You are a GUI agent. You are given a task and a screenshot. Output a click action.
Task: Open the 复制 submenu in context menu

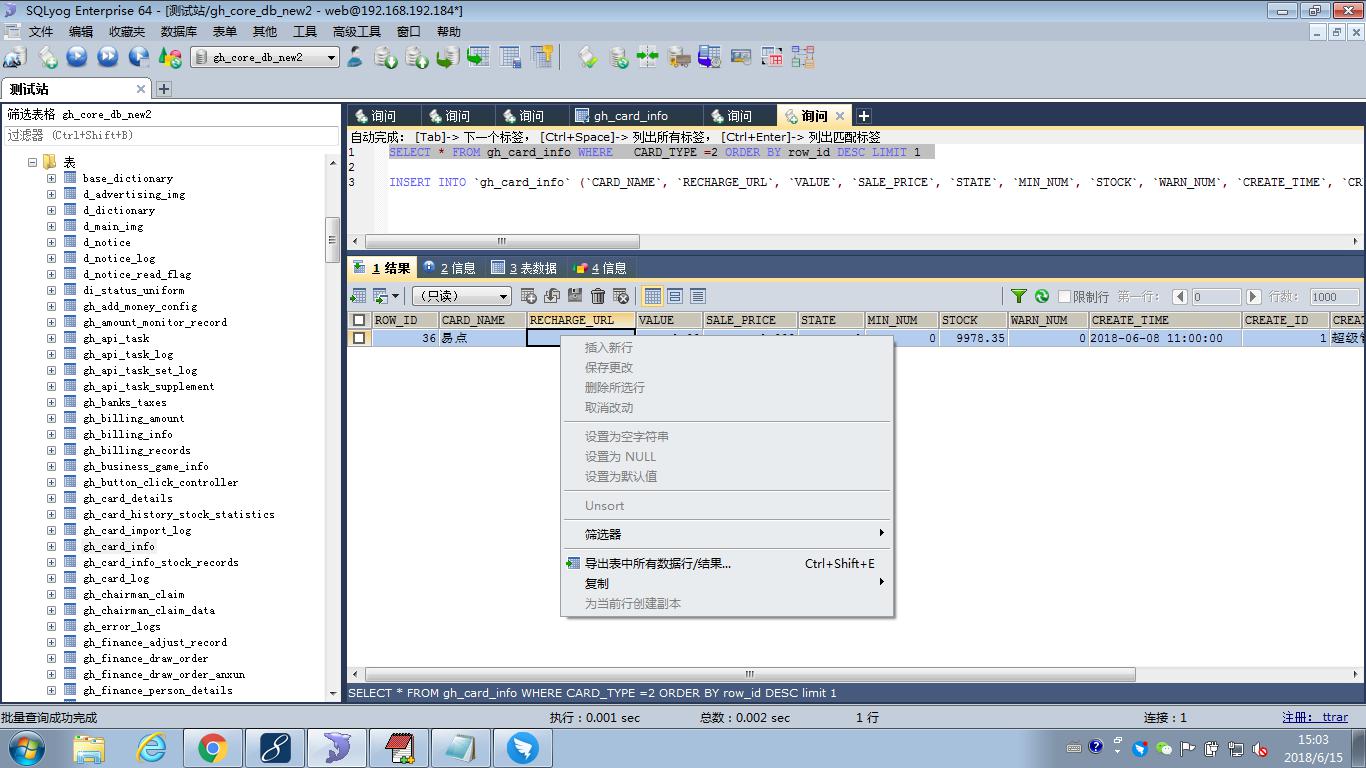727,583
